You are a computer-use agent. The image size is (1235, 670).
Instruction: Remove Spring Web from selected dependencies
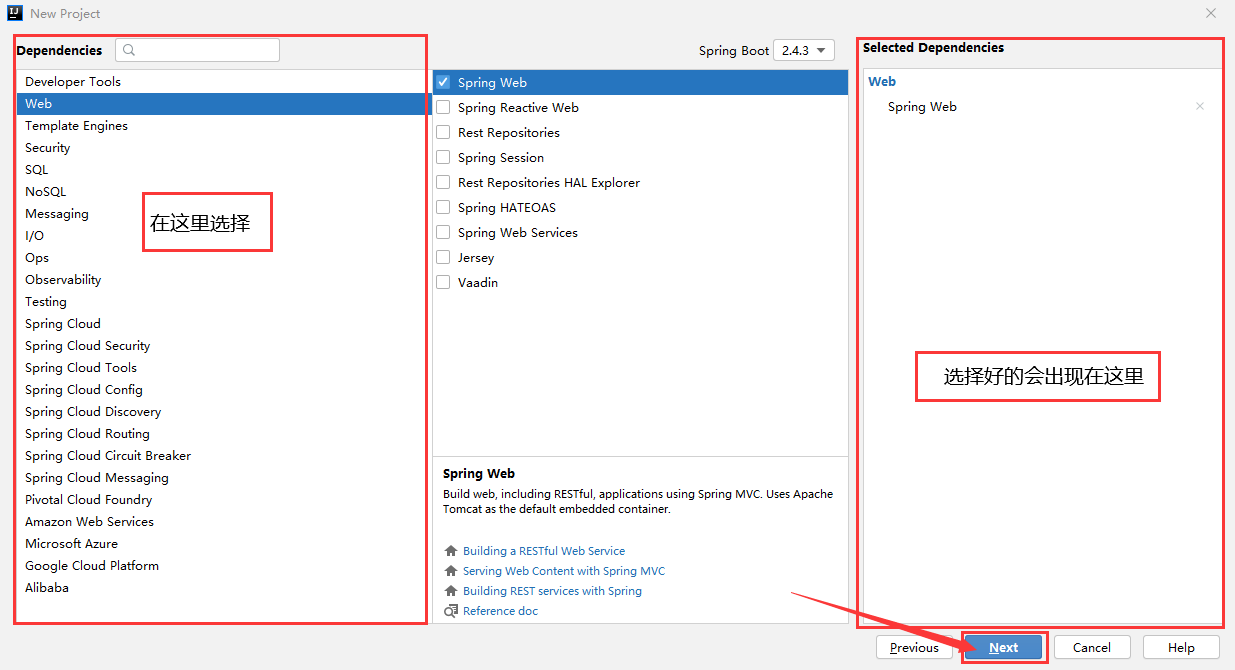tap(1200, 107)
